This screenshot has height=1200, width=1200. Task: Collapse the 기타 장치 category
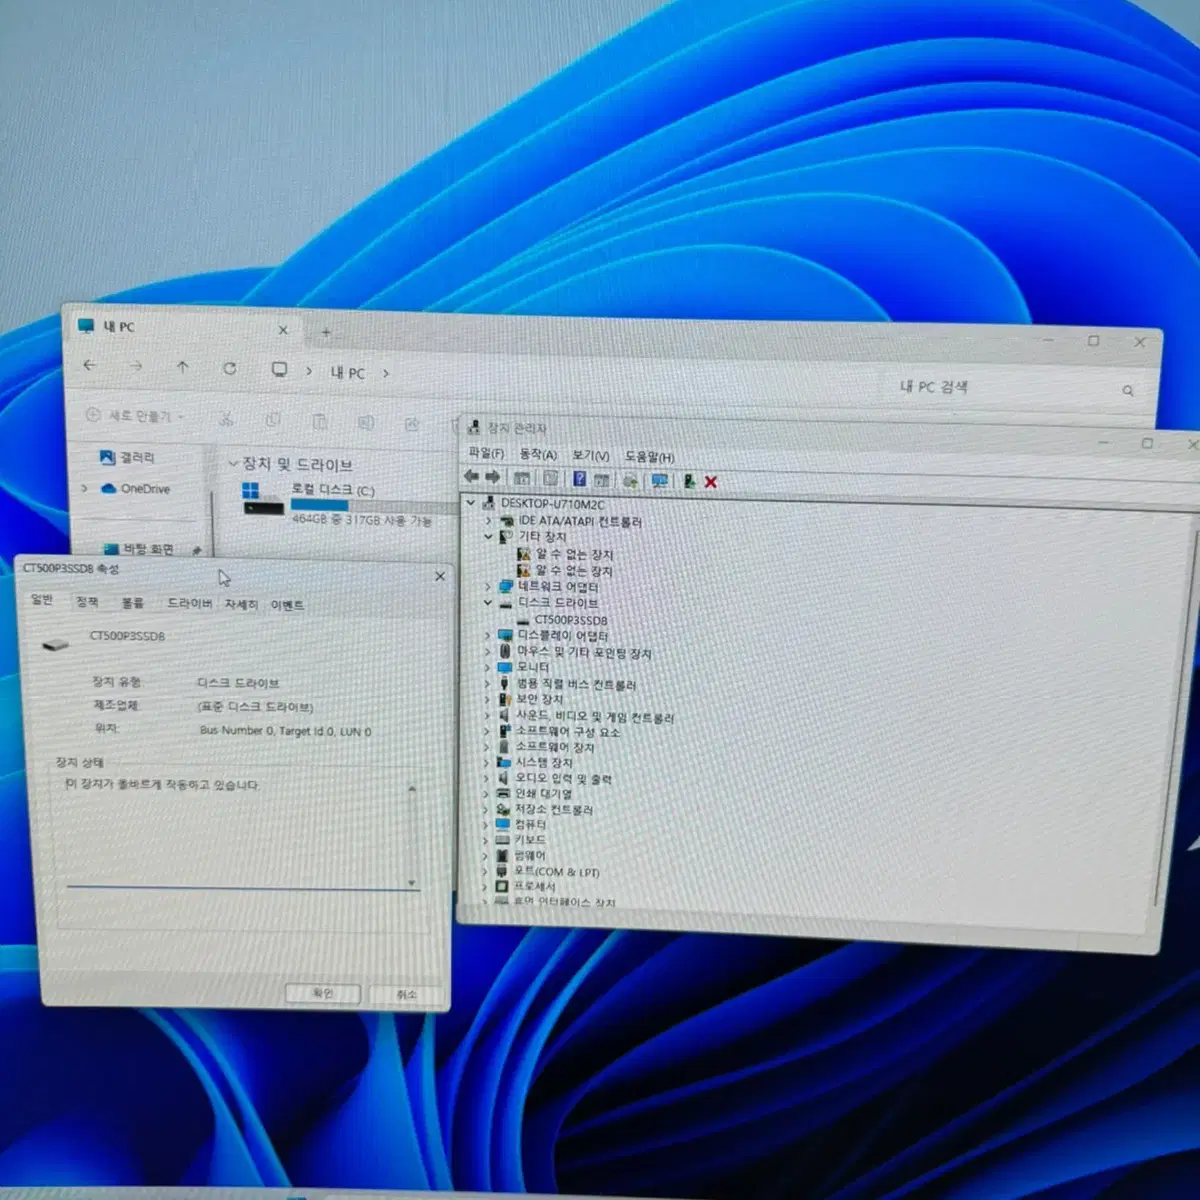click(x=488, y=537)
